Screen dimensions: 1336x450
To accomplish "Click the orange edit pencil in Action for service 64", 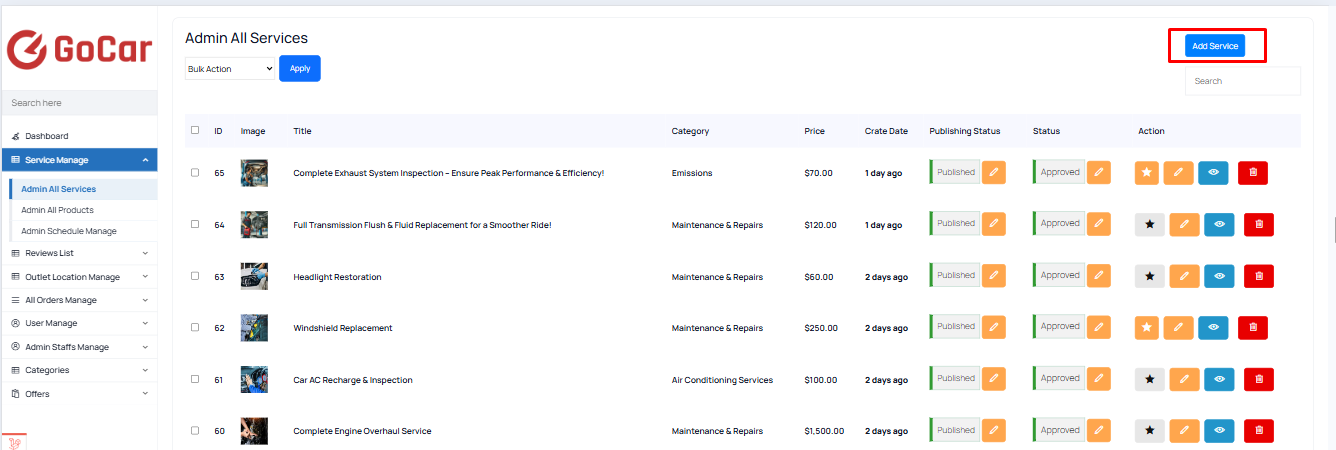I will 1184,225.
